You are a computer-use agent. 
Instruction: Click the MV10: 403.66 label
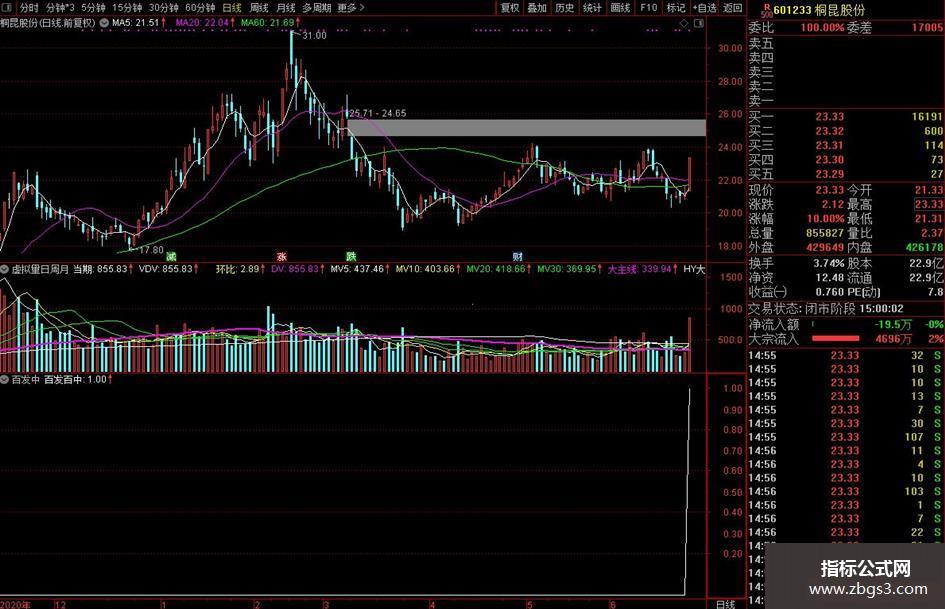[x=428, y=269]
